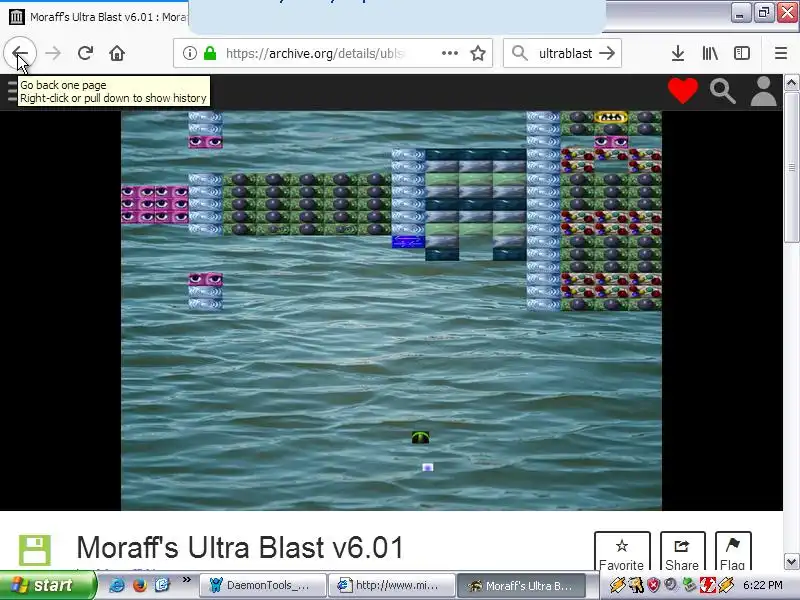Expand the Quick Launch chevron overflow

tap(186, 580)
